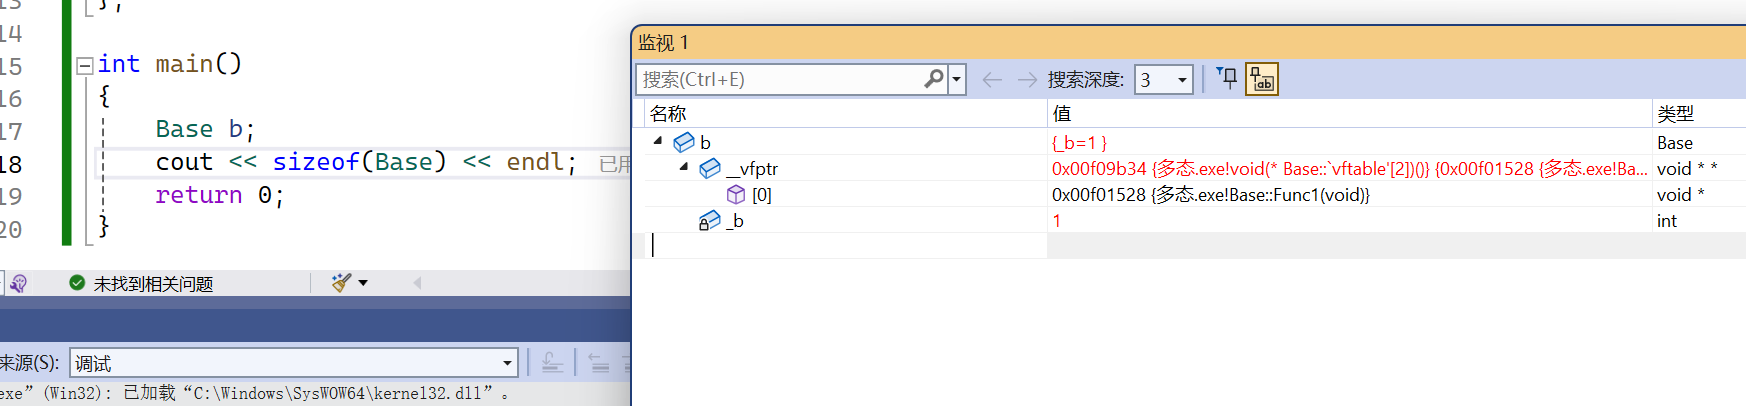Collapse the main() function fold box
The height and width of the screenshot is (406, 1746).
tap(86, 65)
